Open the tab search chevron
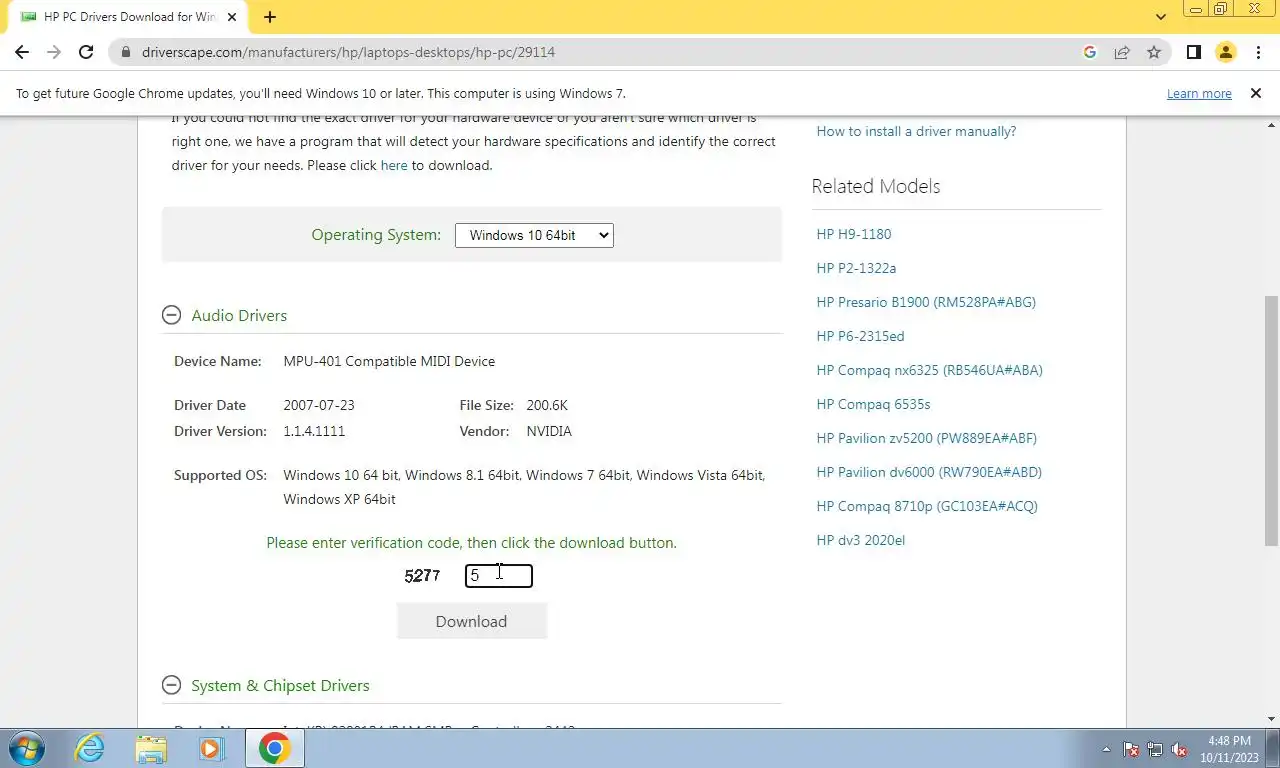 click(1161, 17)
